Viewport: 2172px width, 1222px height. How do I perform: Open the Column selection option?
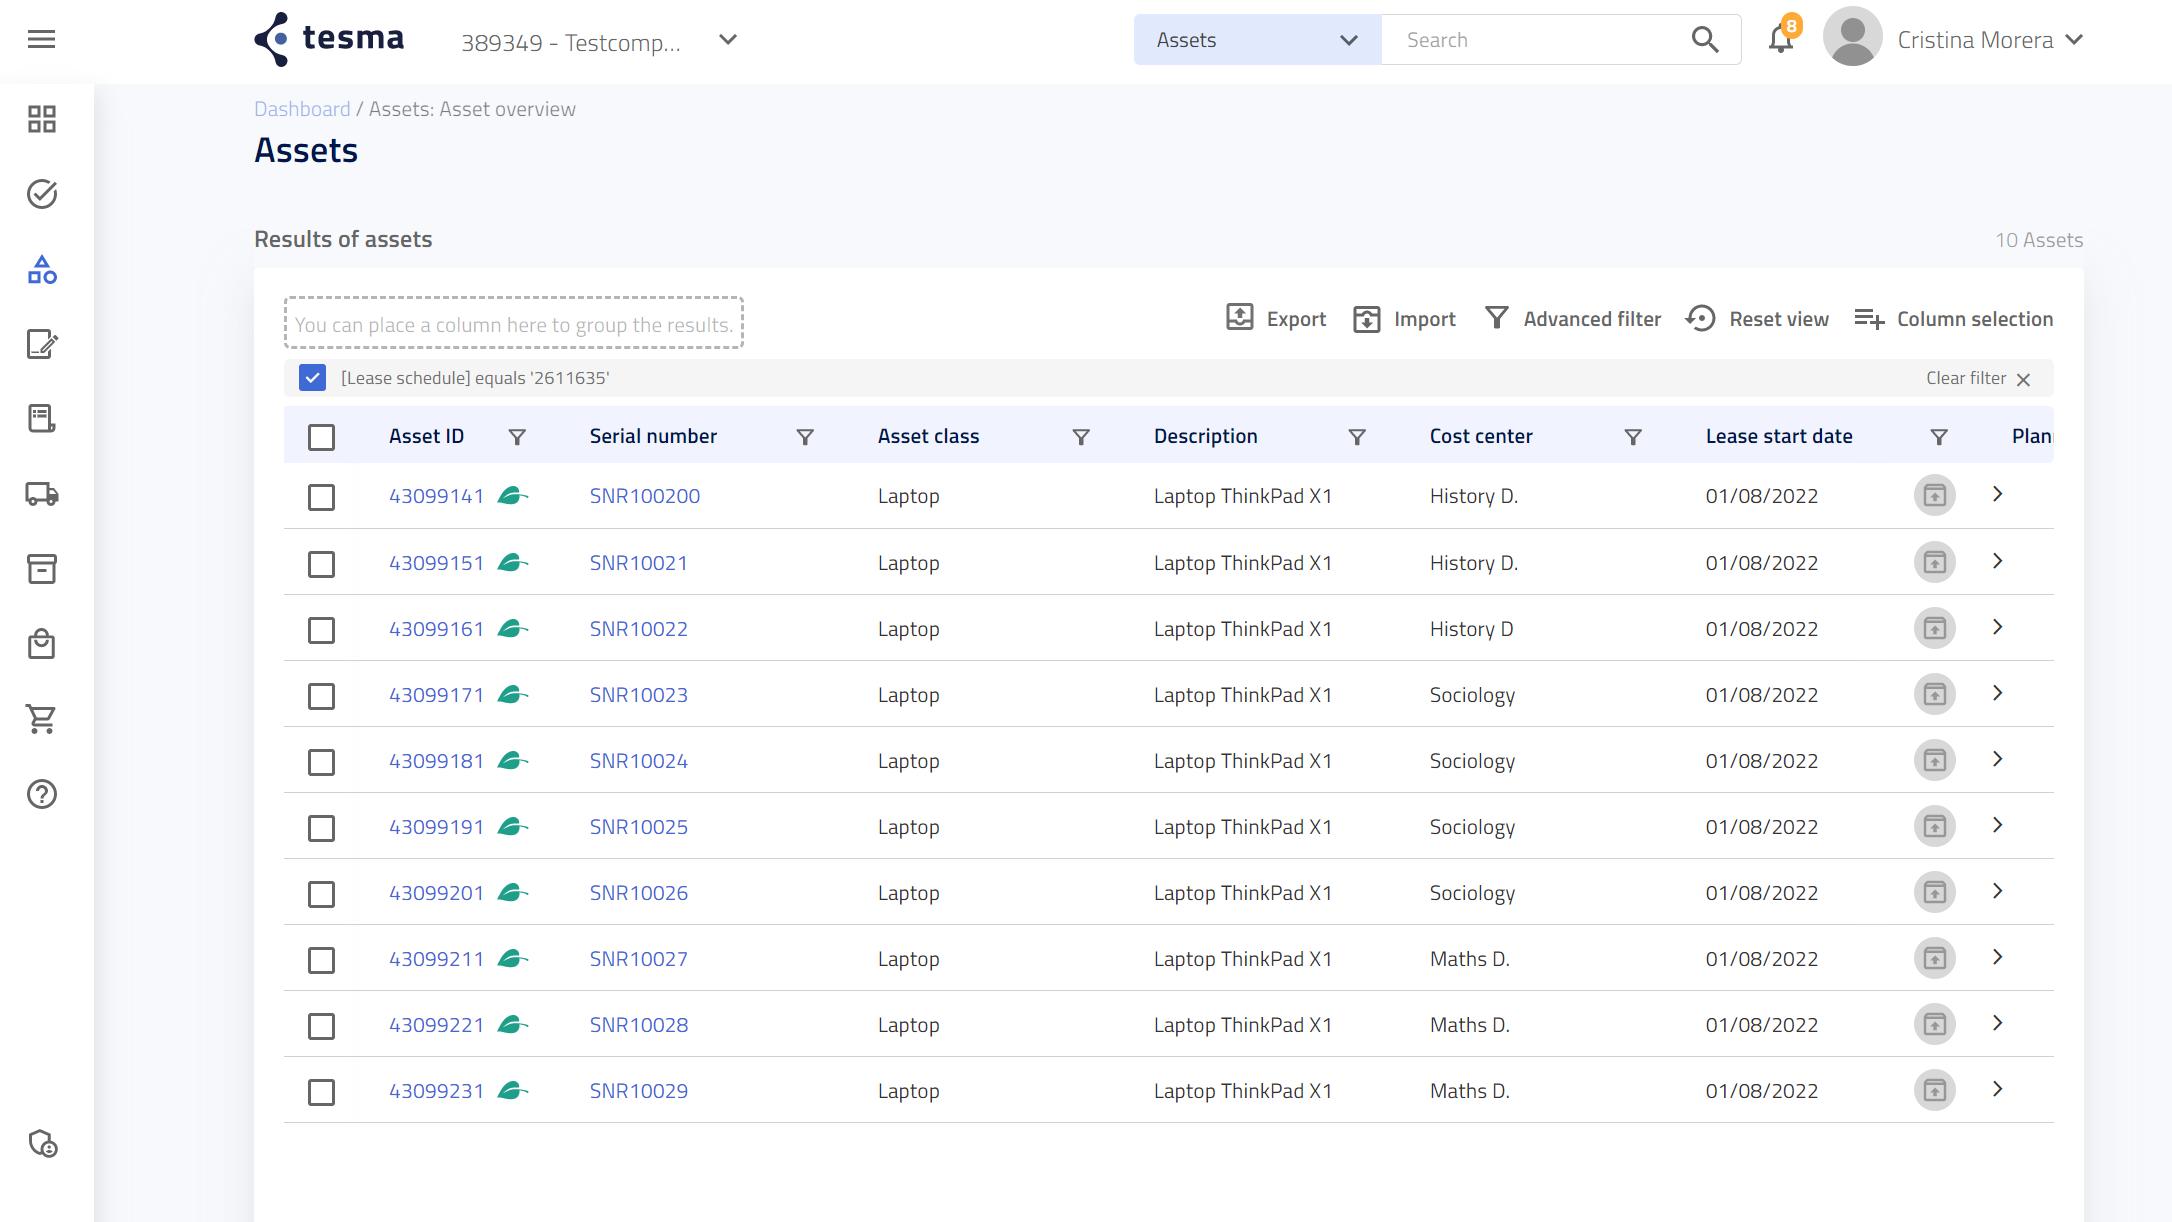[x=1953, y=319]
